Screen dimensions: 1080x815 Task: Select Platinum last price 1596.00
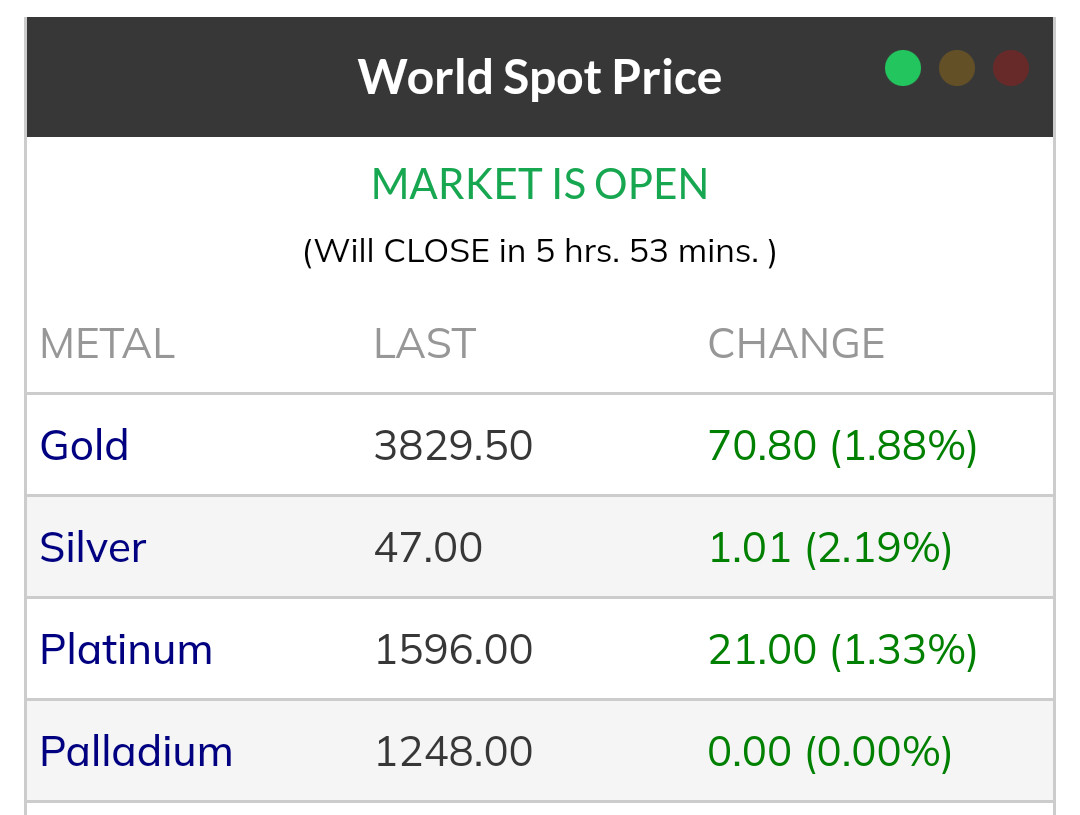[x=453, y=650]
